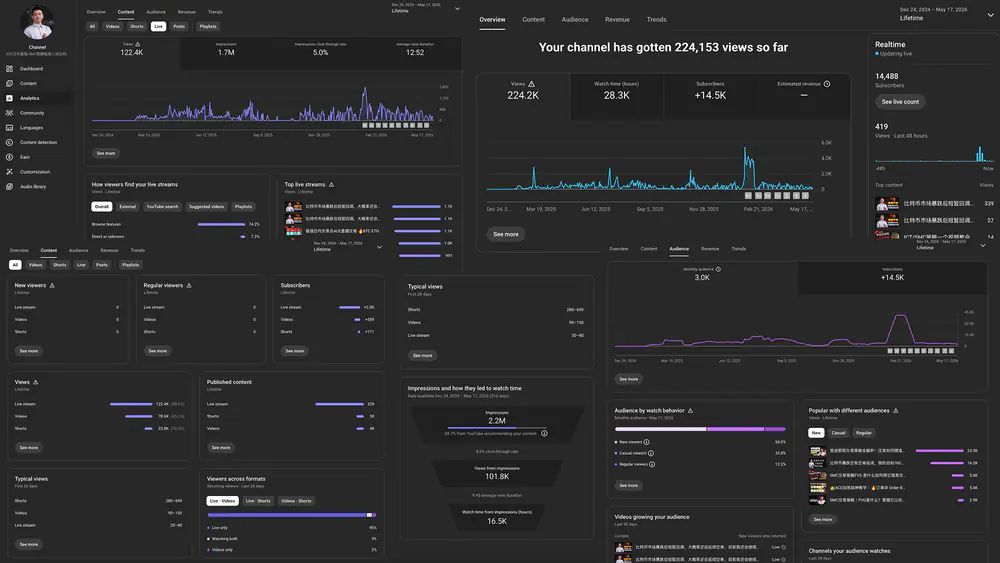Open Dashboard via its sidebar icon

(x=10, y=69)
